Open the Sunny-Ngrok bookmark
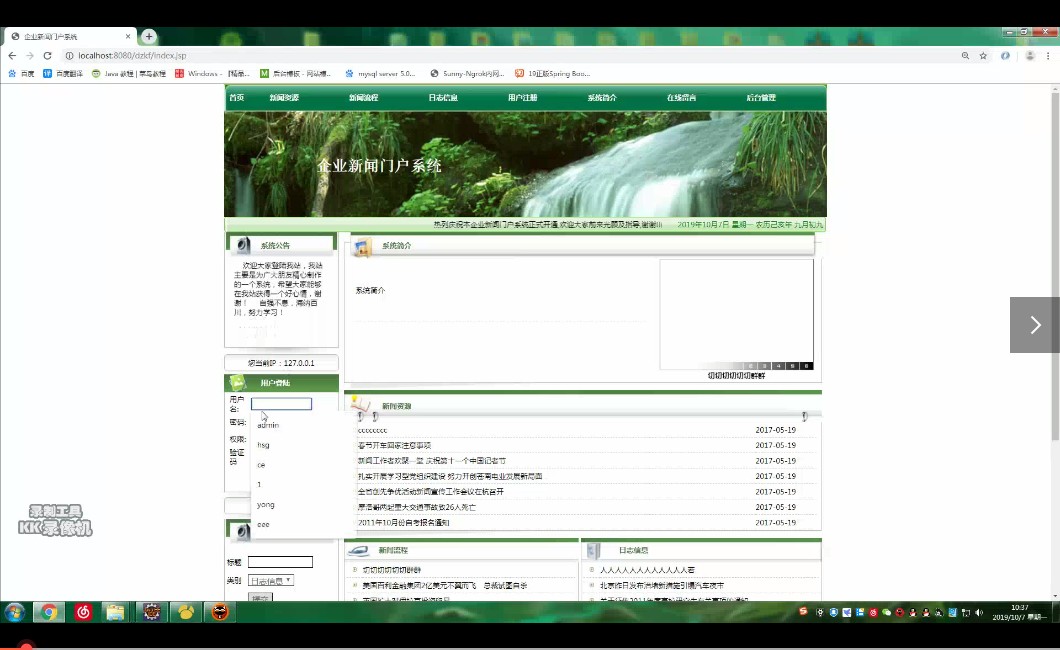This screenshot has height=650, width=1060. coord(467,74)
